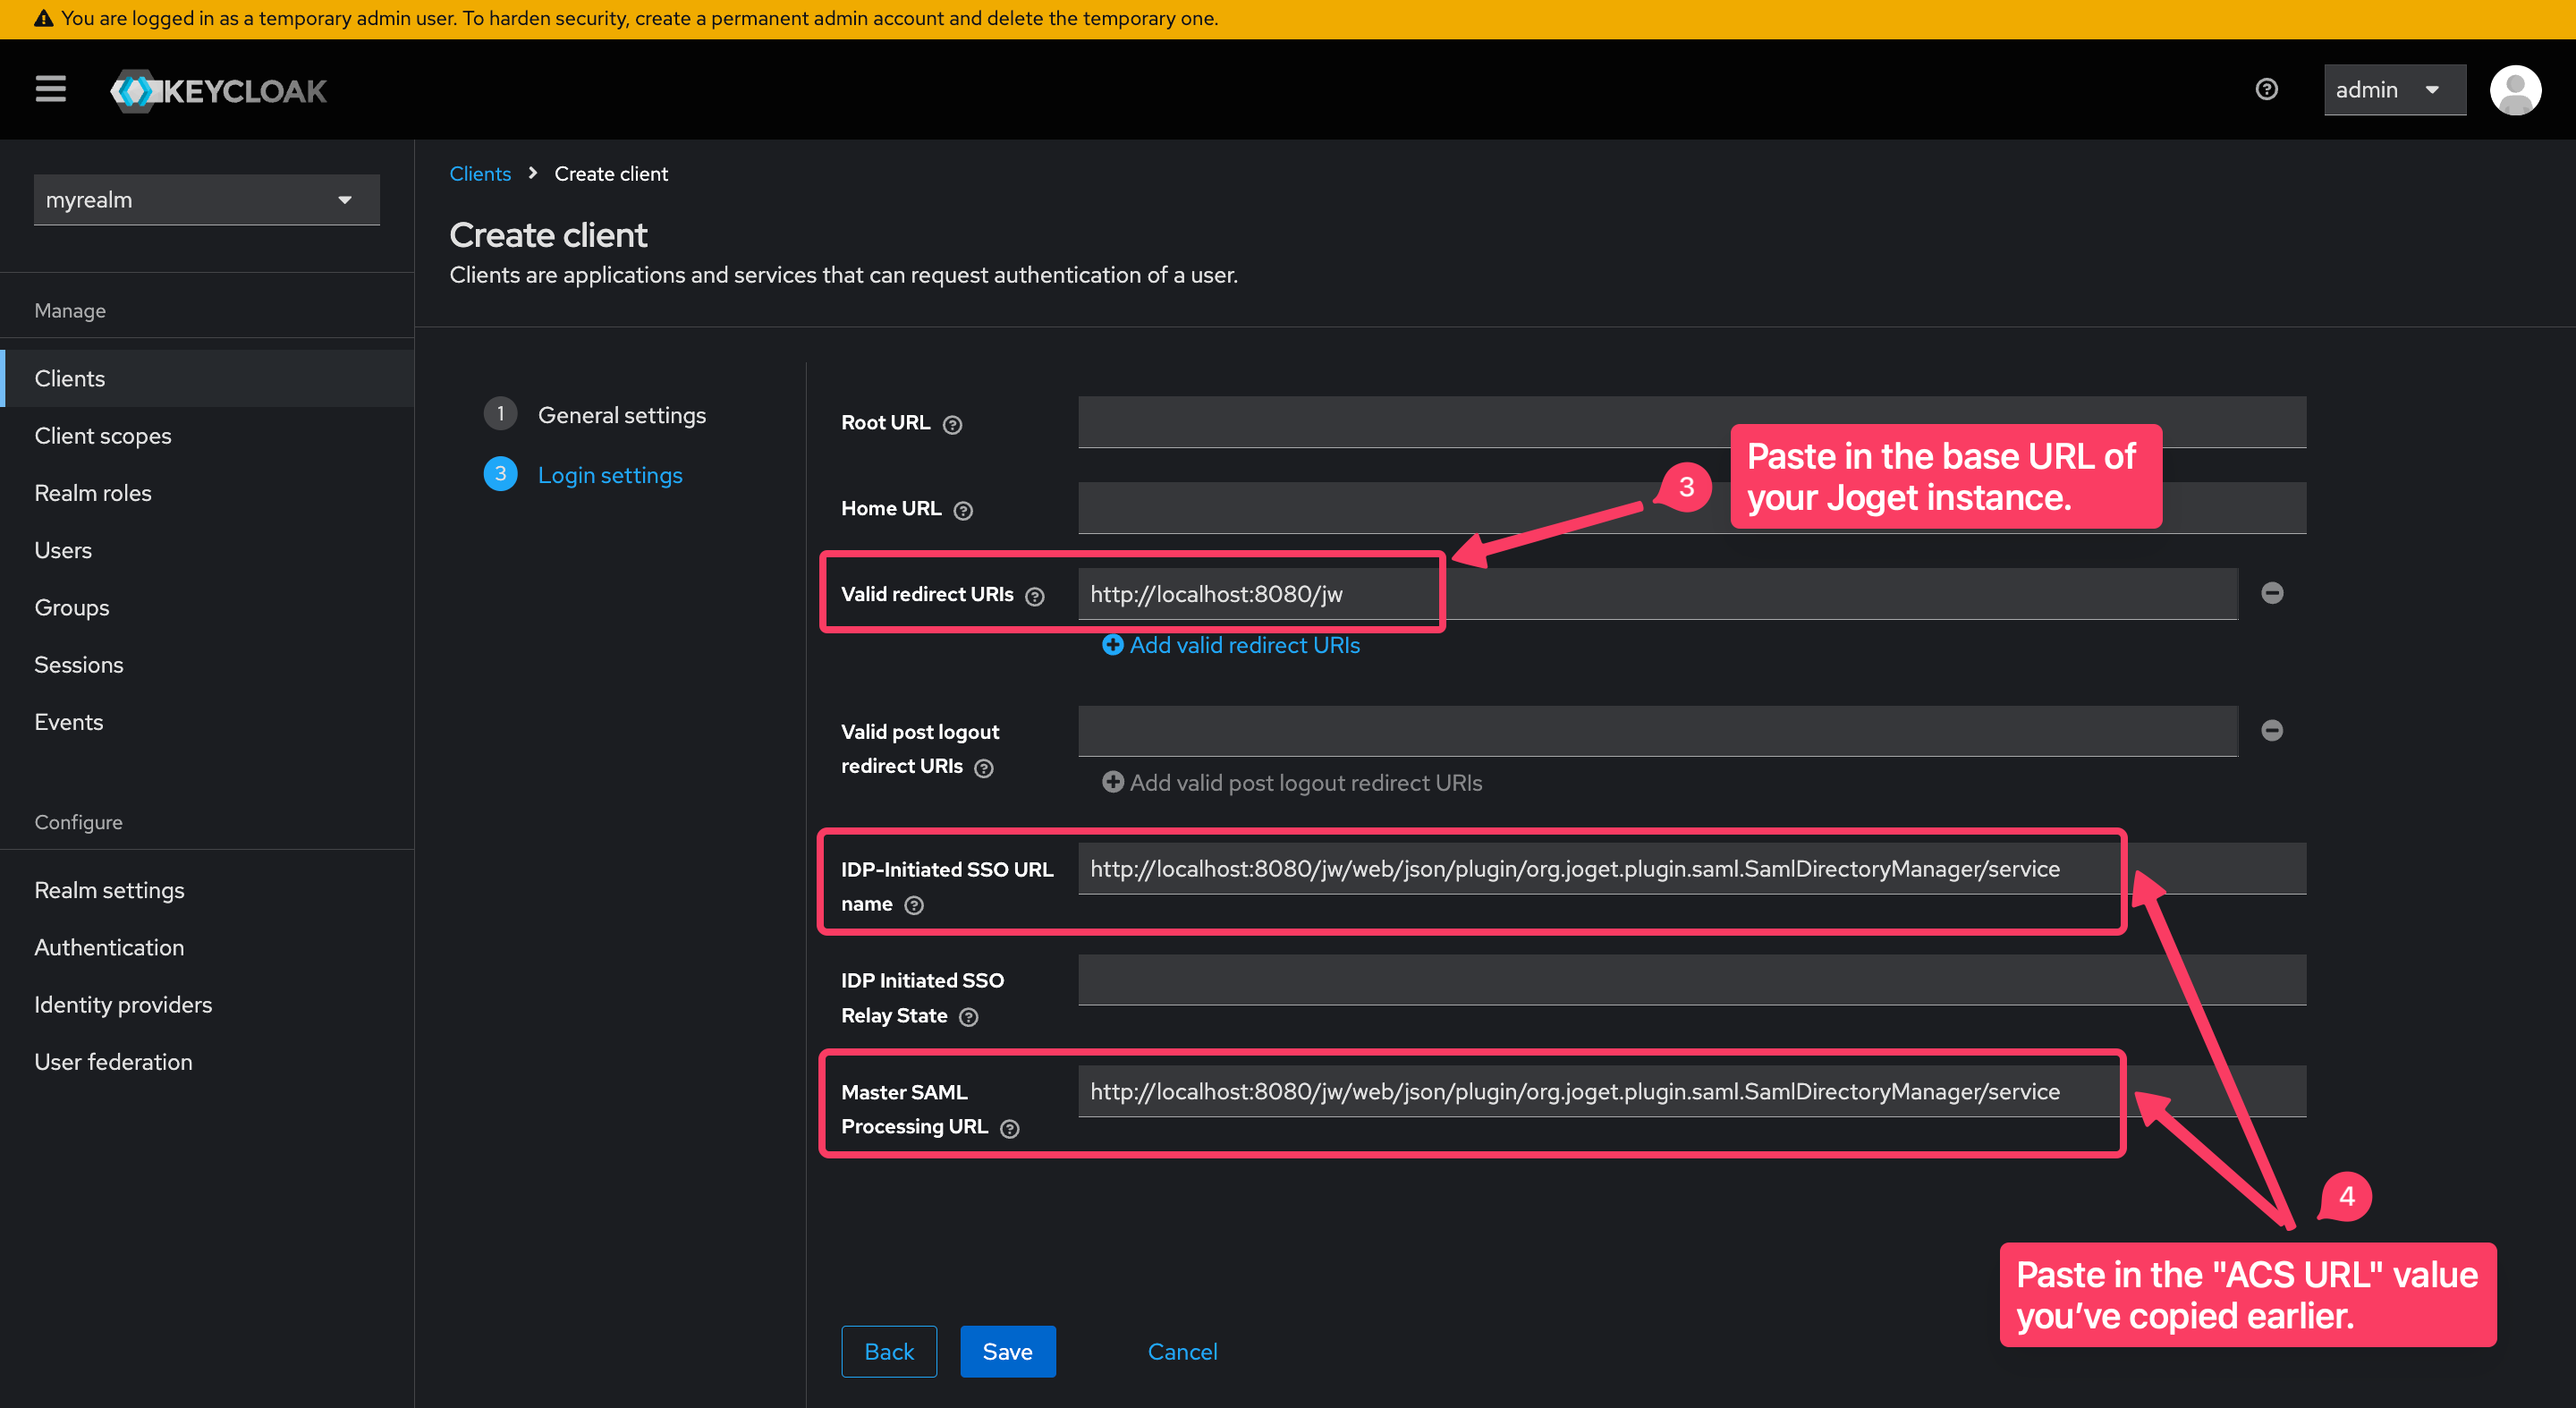2576x1408 pixels.
Task: Show help for Master SAML Processing URL
Action: (x=1010, y=1129)
